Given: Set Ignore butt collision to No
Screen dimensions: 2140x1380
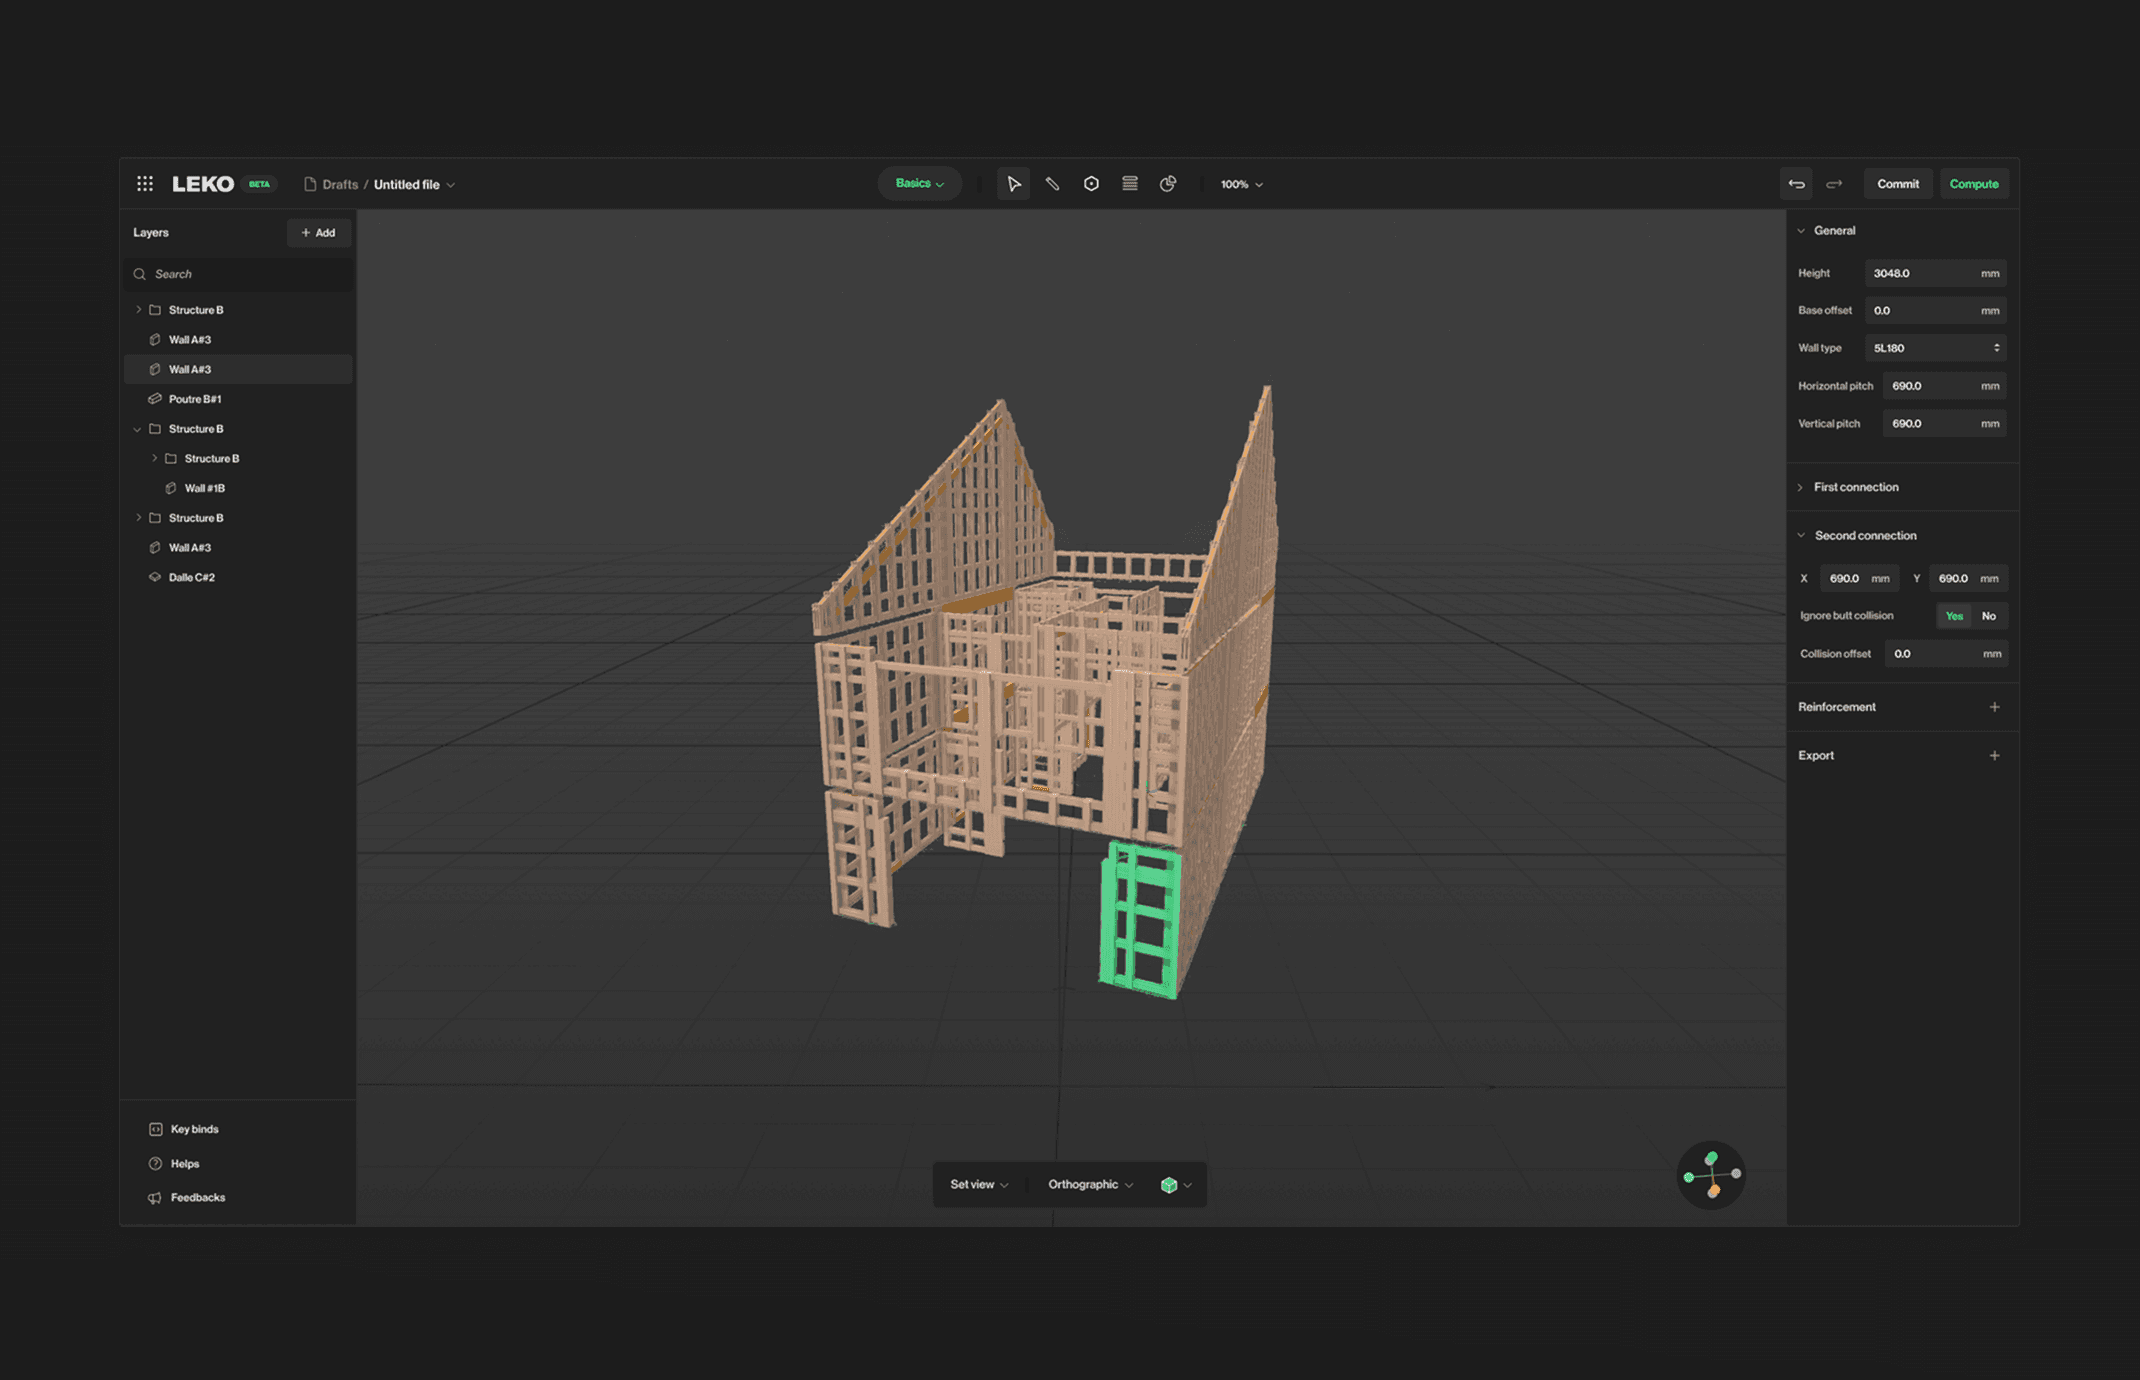Looking at the screenshot, I should pos(1989,616).
